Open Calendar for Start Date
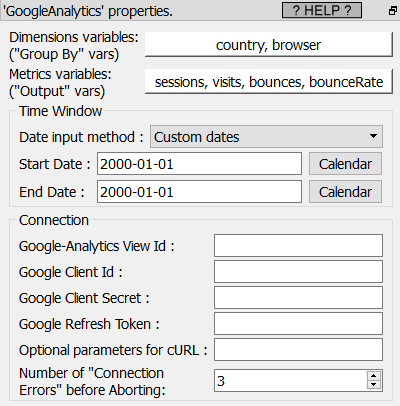 345,164
